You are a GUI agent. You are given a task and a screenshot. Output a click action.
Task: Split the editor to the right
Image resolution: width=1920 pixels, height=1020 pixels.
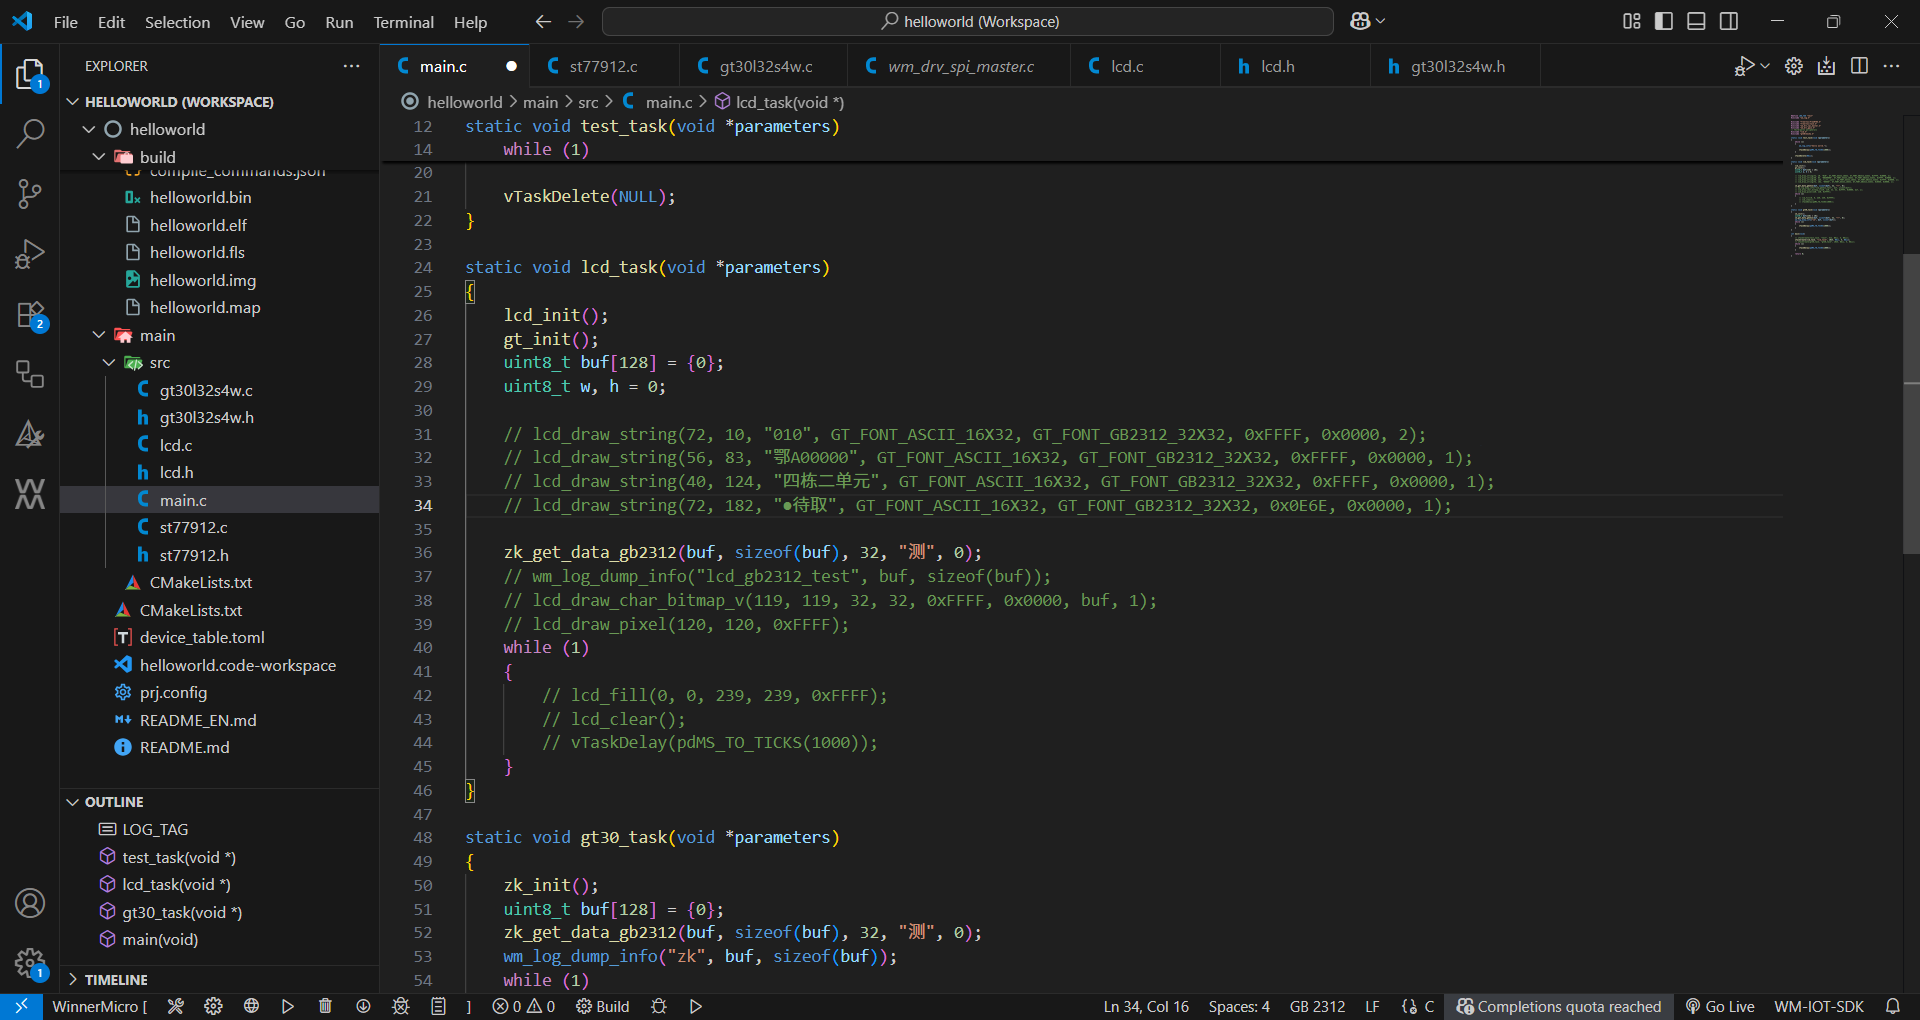1860,66
